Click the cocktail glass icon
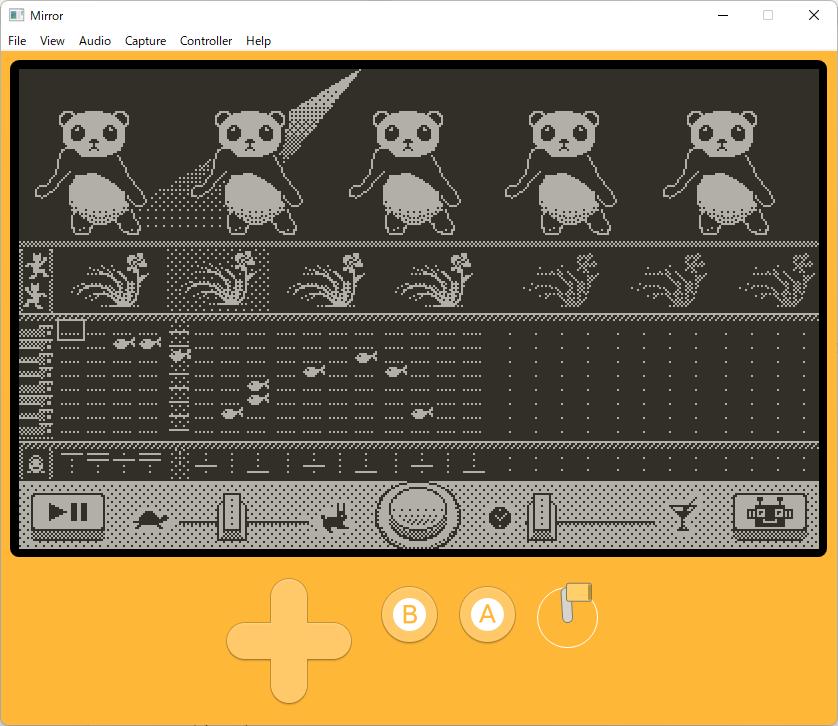Viewport: 838px width, 726px height. point(683,516)
